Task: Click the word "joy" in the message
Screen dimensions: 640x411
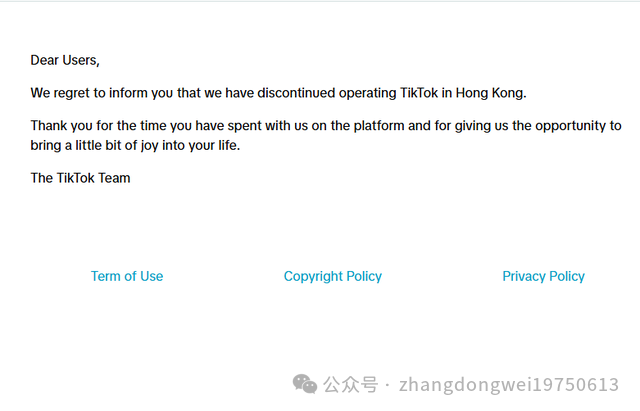Action: coord(149,146)
